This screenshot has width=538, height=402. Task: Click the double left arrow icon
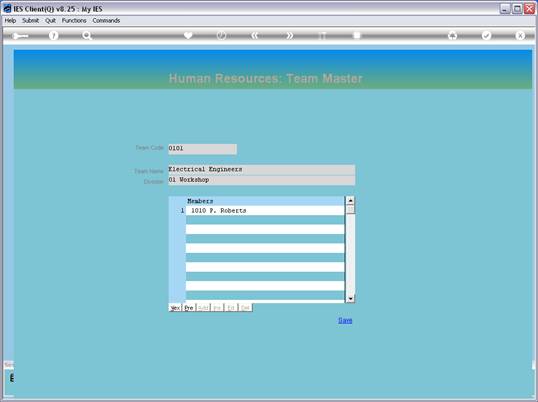click(x=255, y=35)
